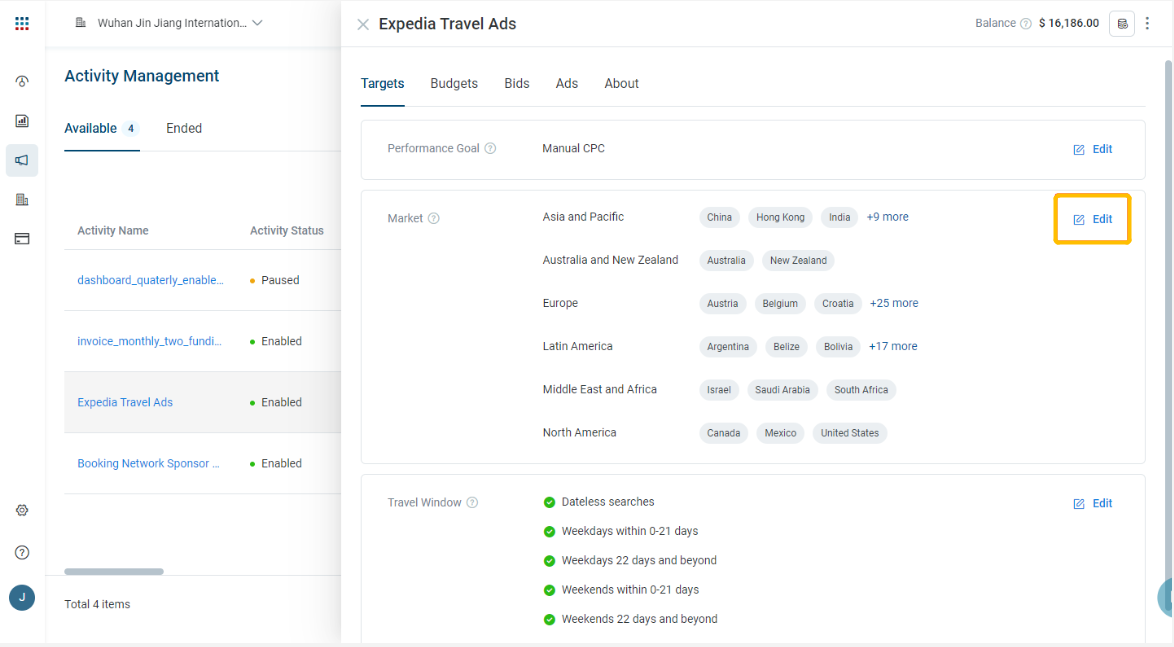Open the help question mark icon in sidebar
Screen dimensions: 1174x647
coord(22,553)
